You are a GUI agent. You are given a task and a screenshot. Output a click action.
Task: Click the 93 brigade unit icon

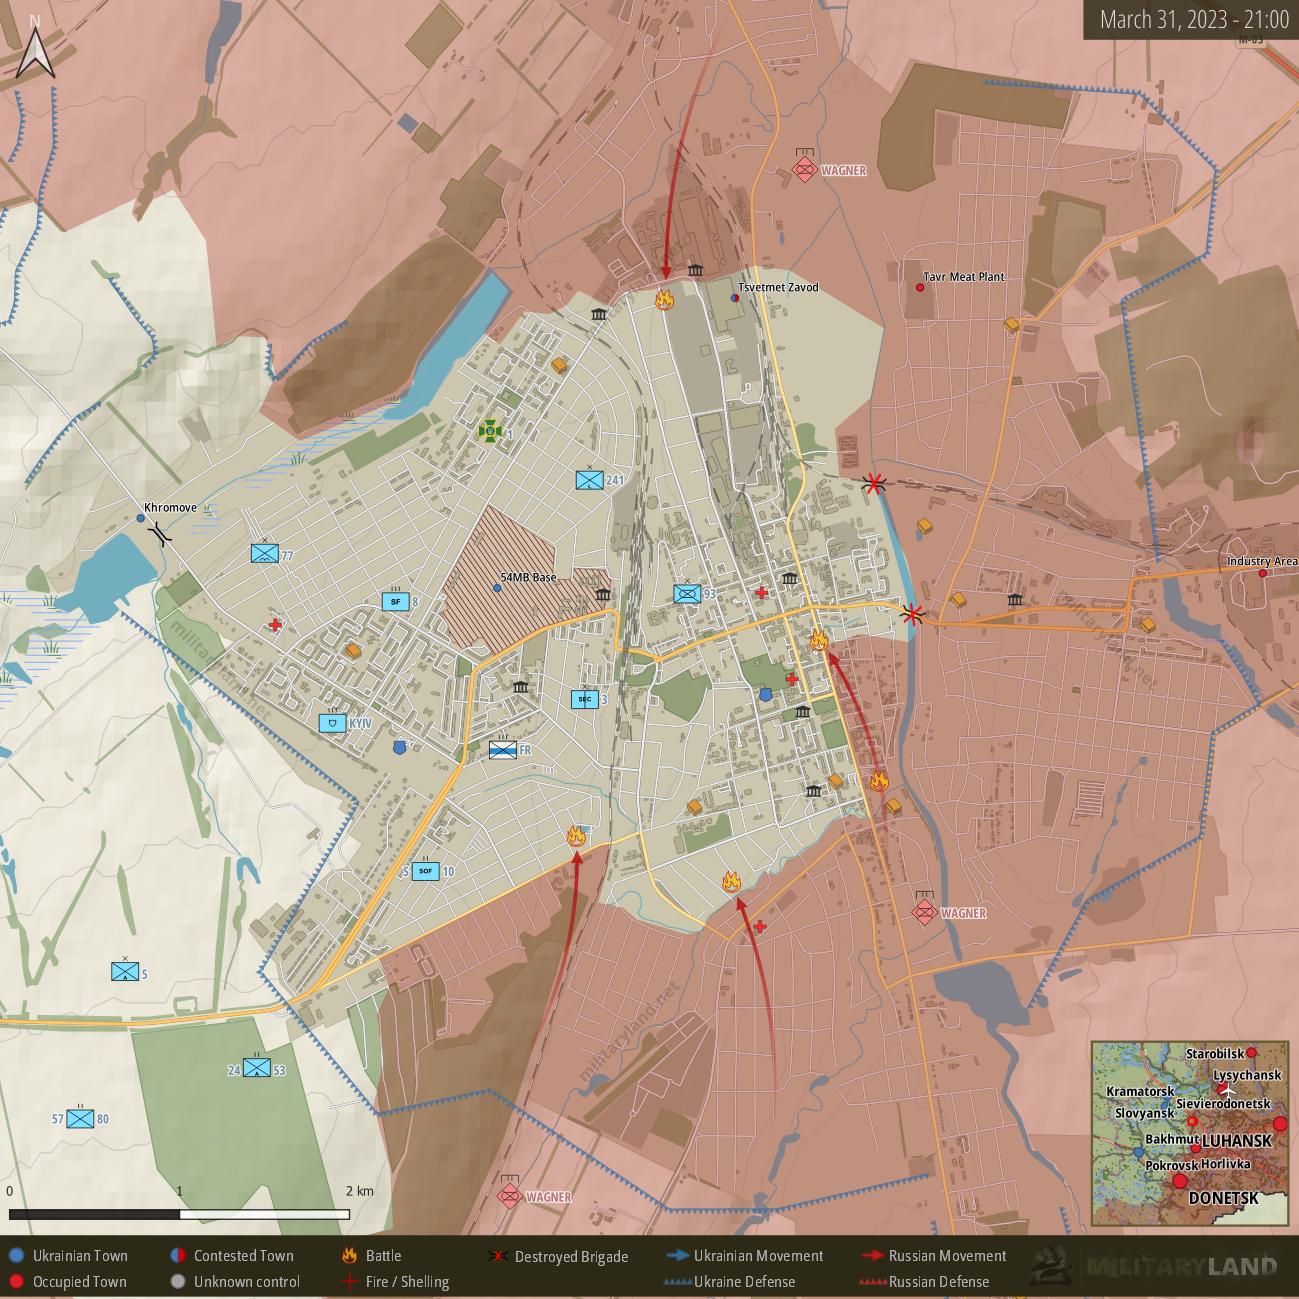pyautogui.click(x=687, y=594)
